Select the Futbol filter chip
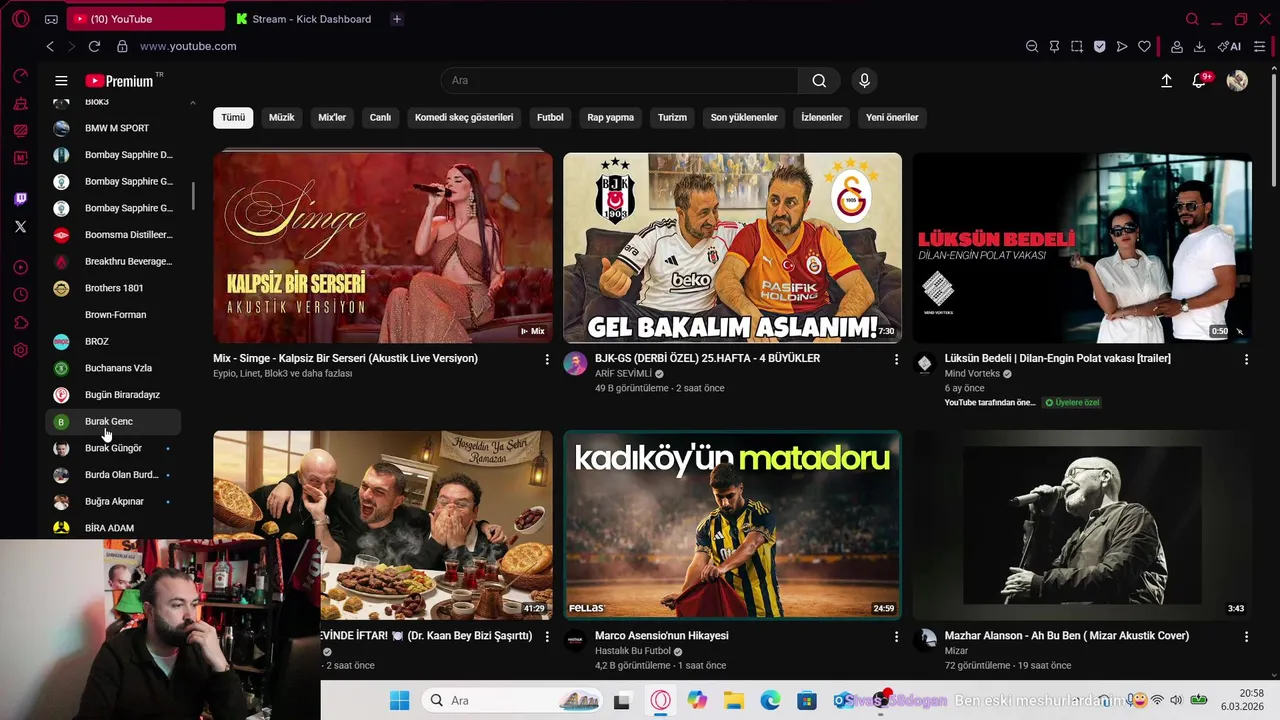The height and width of the screenshot is (720, 1280). tap(550, 117)
